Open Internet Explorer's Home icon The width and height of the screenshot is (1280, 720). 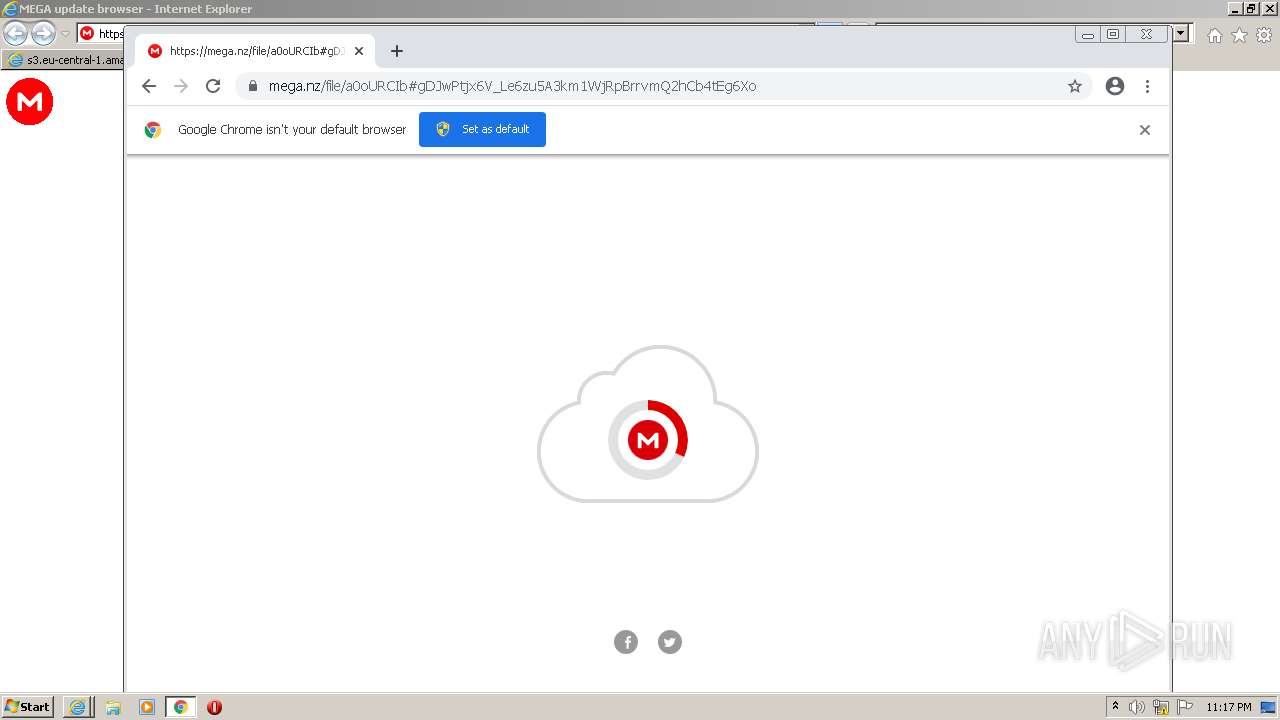[1214, 36]
